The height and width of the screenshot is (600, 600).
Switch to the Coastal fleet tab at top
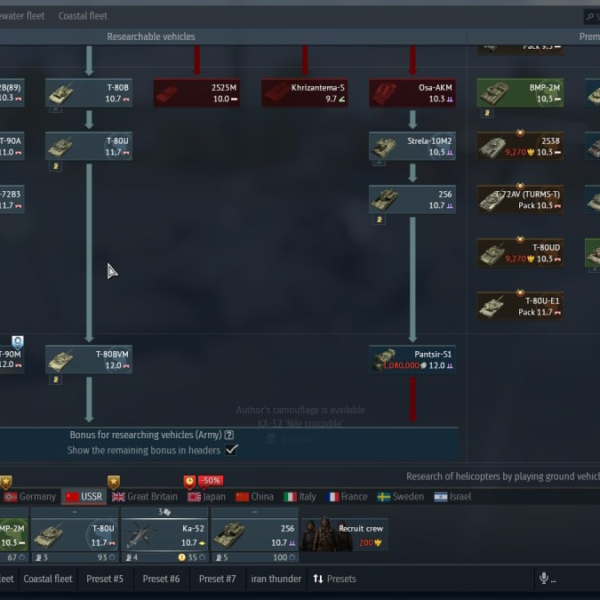83,16
